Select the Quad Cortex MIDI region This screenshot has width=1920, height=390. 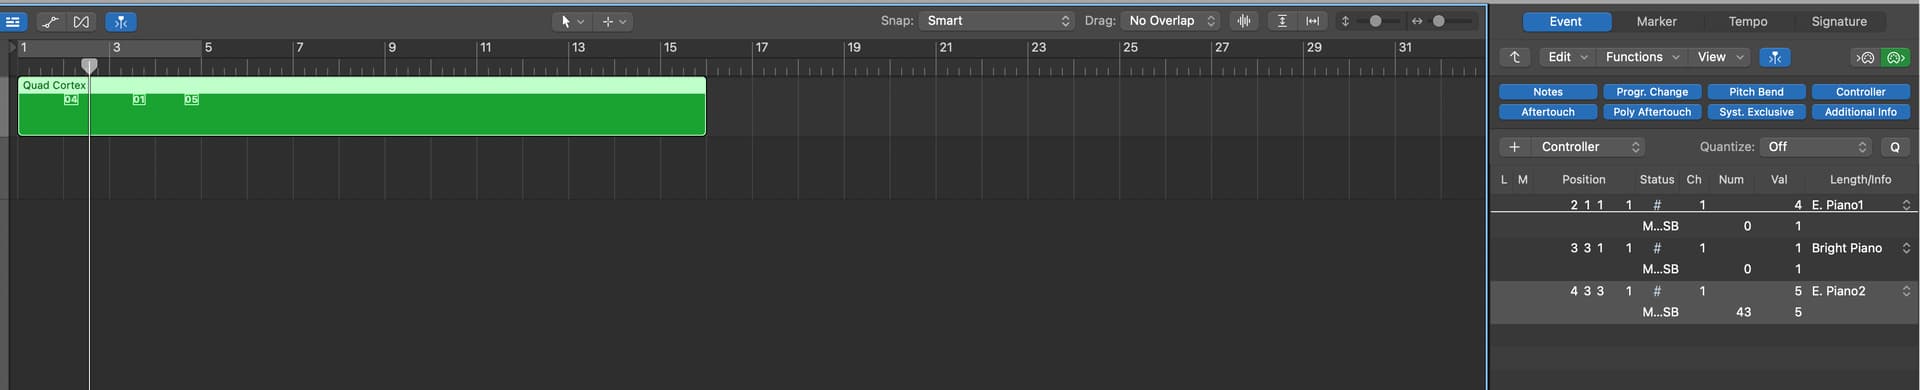coord(362,106)
